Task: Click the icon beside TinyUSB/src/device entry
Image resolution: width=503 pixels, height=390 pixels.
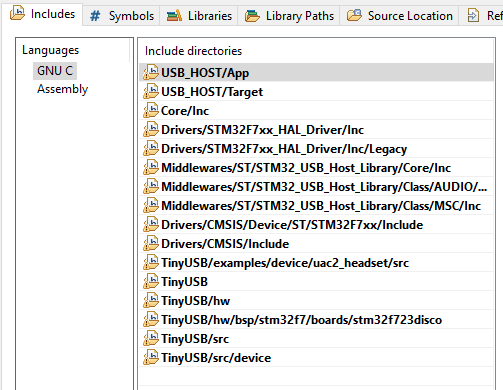Action: pos(151,357)
